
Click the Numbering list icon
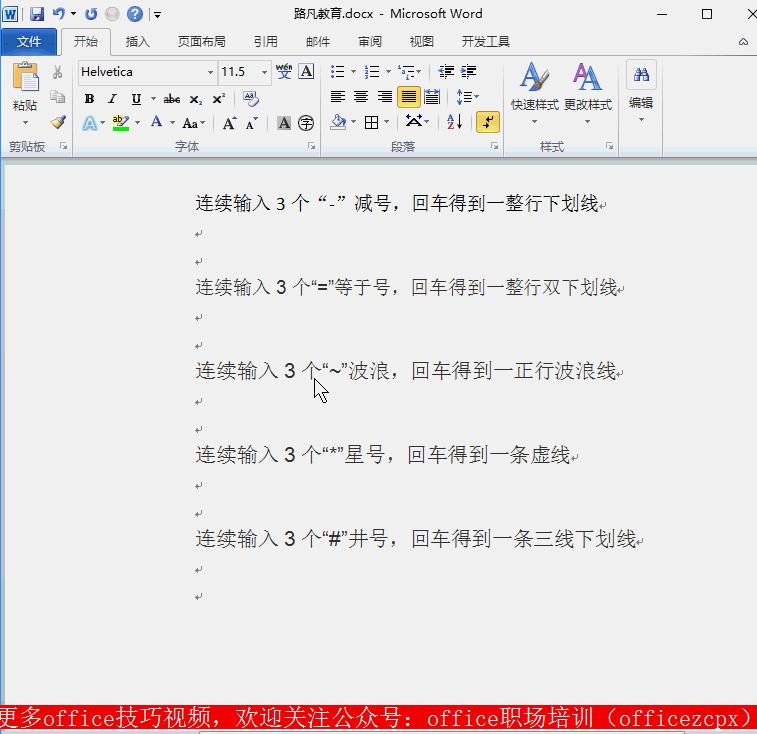point(372,72)
